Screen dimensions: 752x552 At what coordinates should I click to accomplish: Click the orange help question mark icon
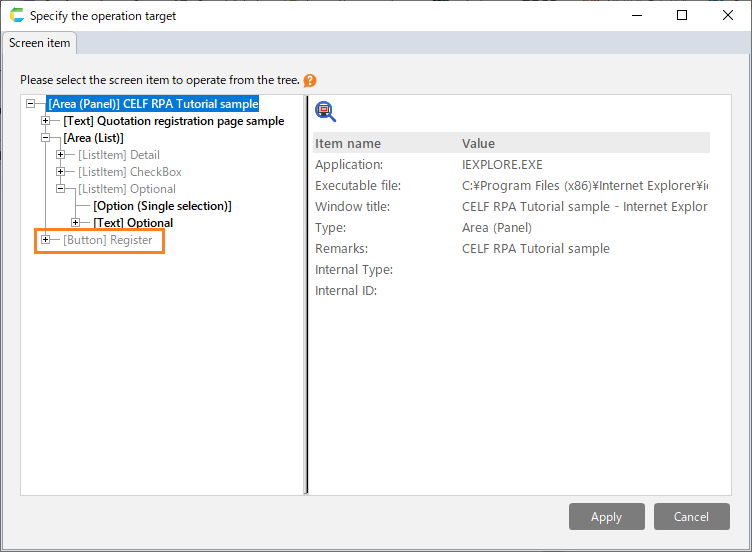pyautogui.click(x=310, y=80)
